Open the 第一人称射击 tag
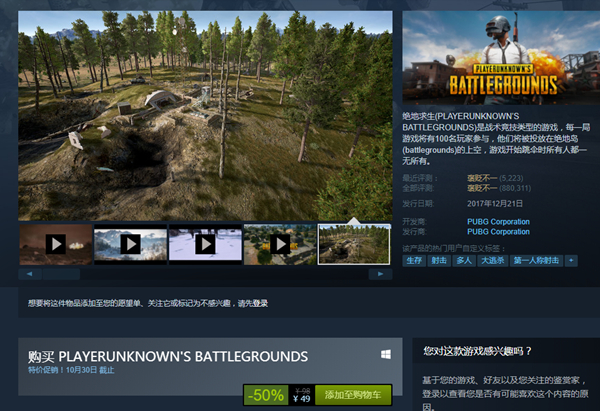 coord(536,260)
